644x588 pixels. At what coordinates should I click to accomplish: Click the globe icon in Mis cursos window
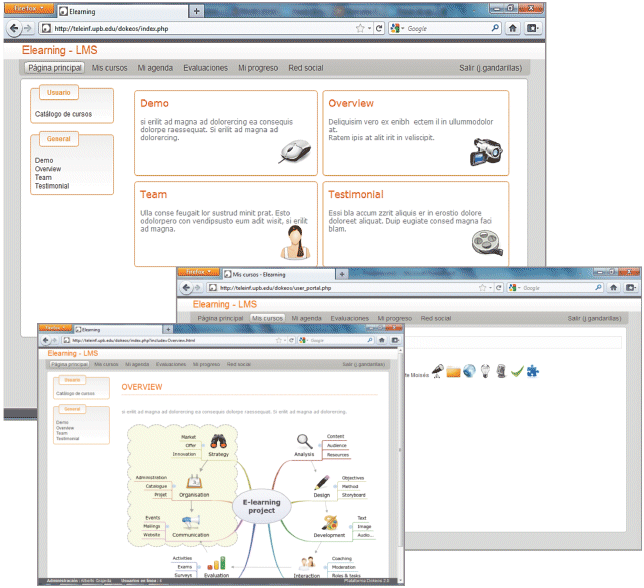(469, 372)
